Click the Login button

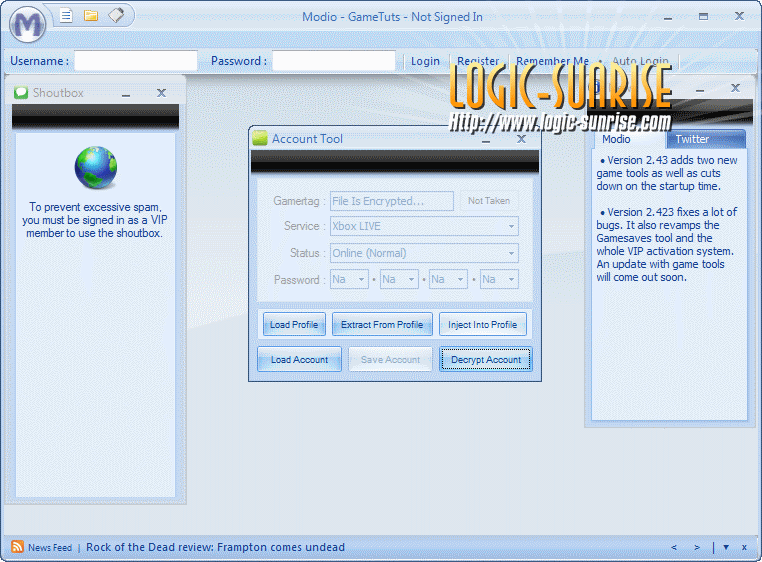tap(425, 61)
